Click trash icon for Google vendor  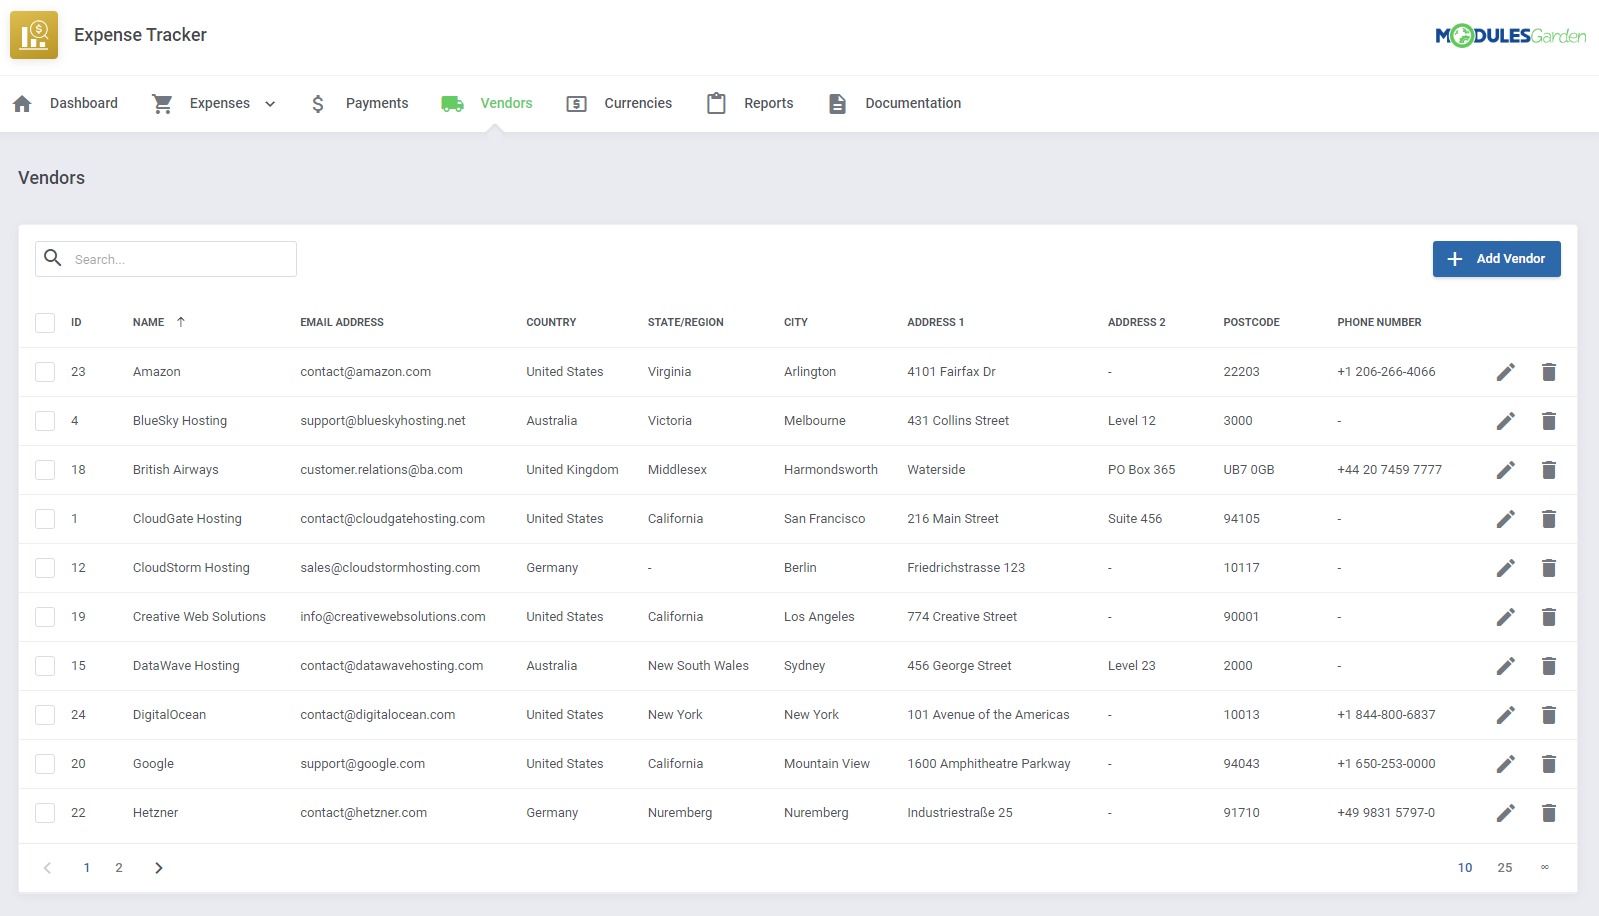1548,764
